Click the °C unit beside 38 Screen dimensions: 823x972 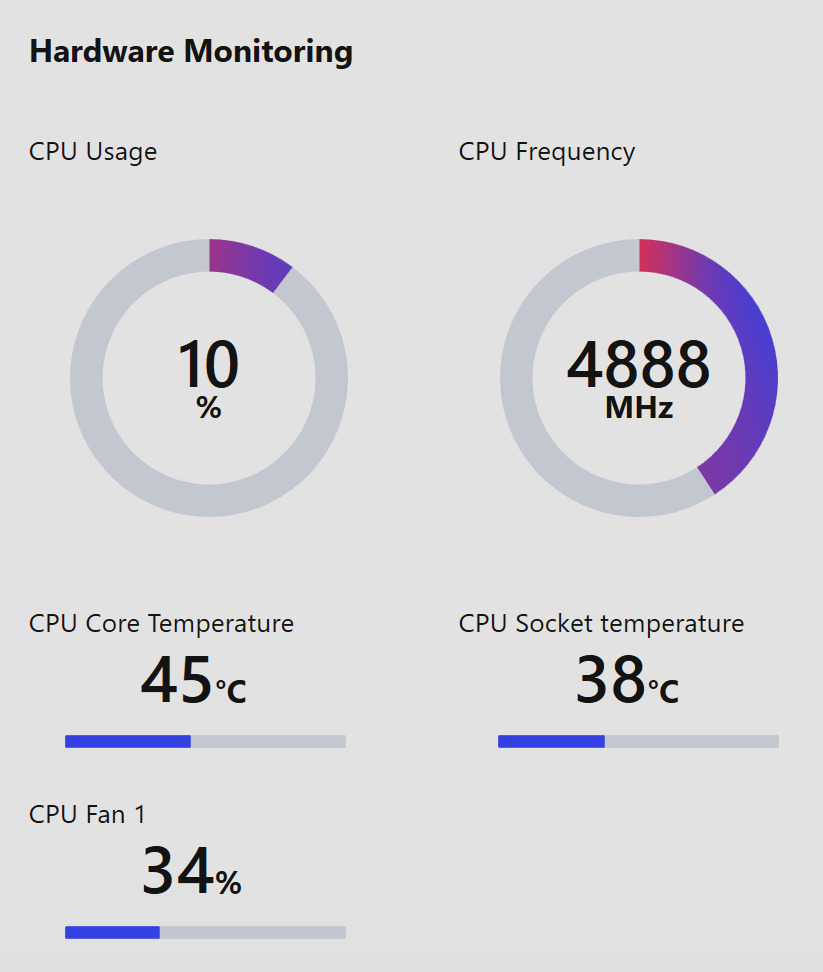(x=663, y=689)
